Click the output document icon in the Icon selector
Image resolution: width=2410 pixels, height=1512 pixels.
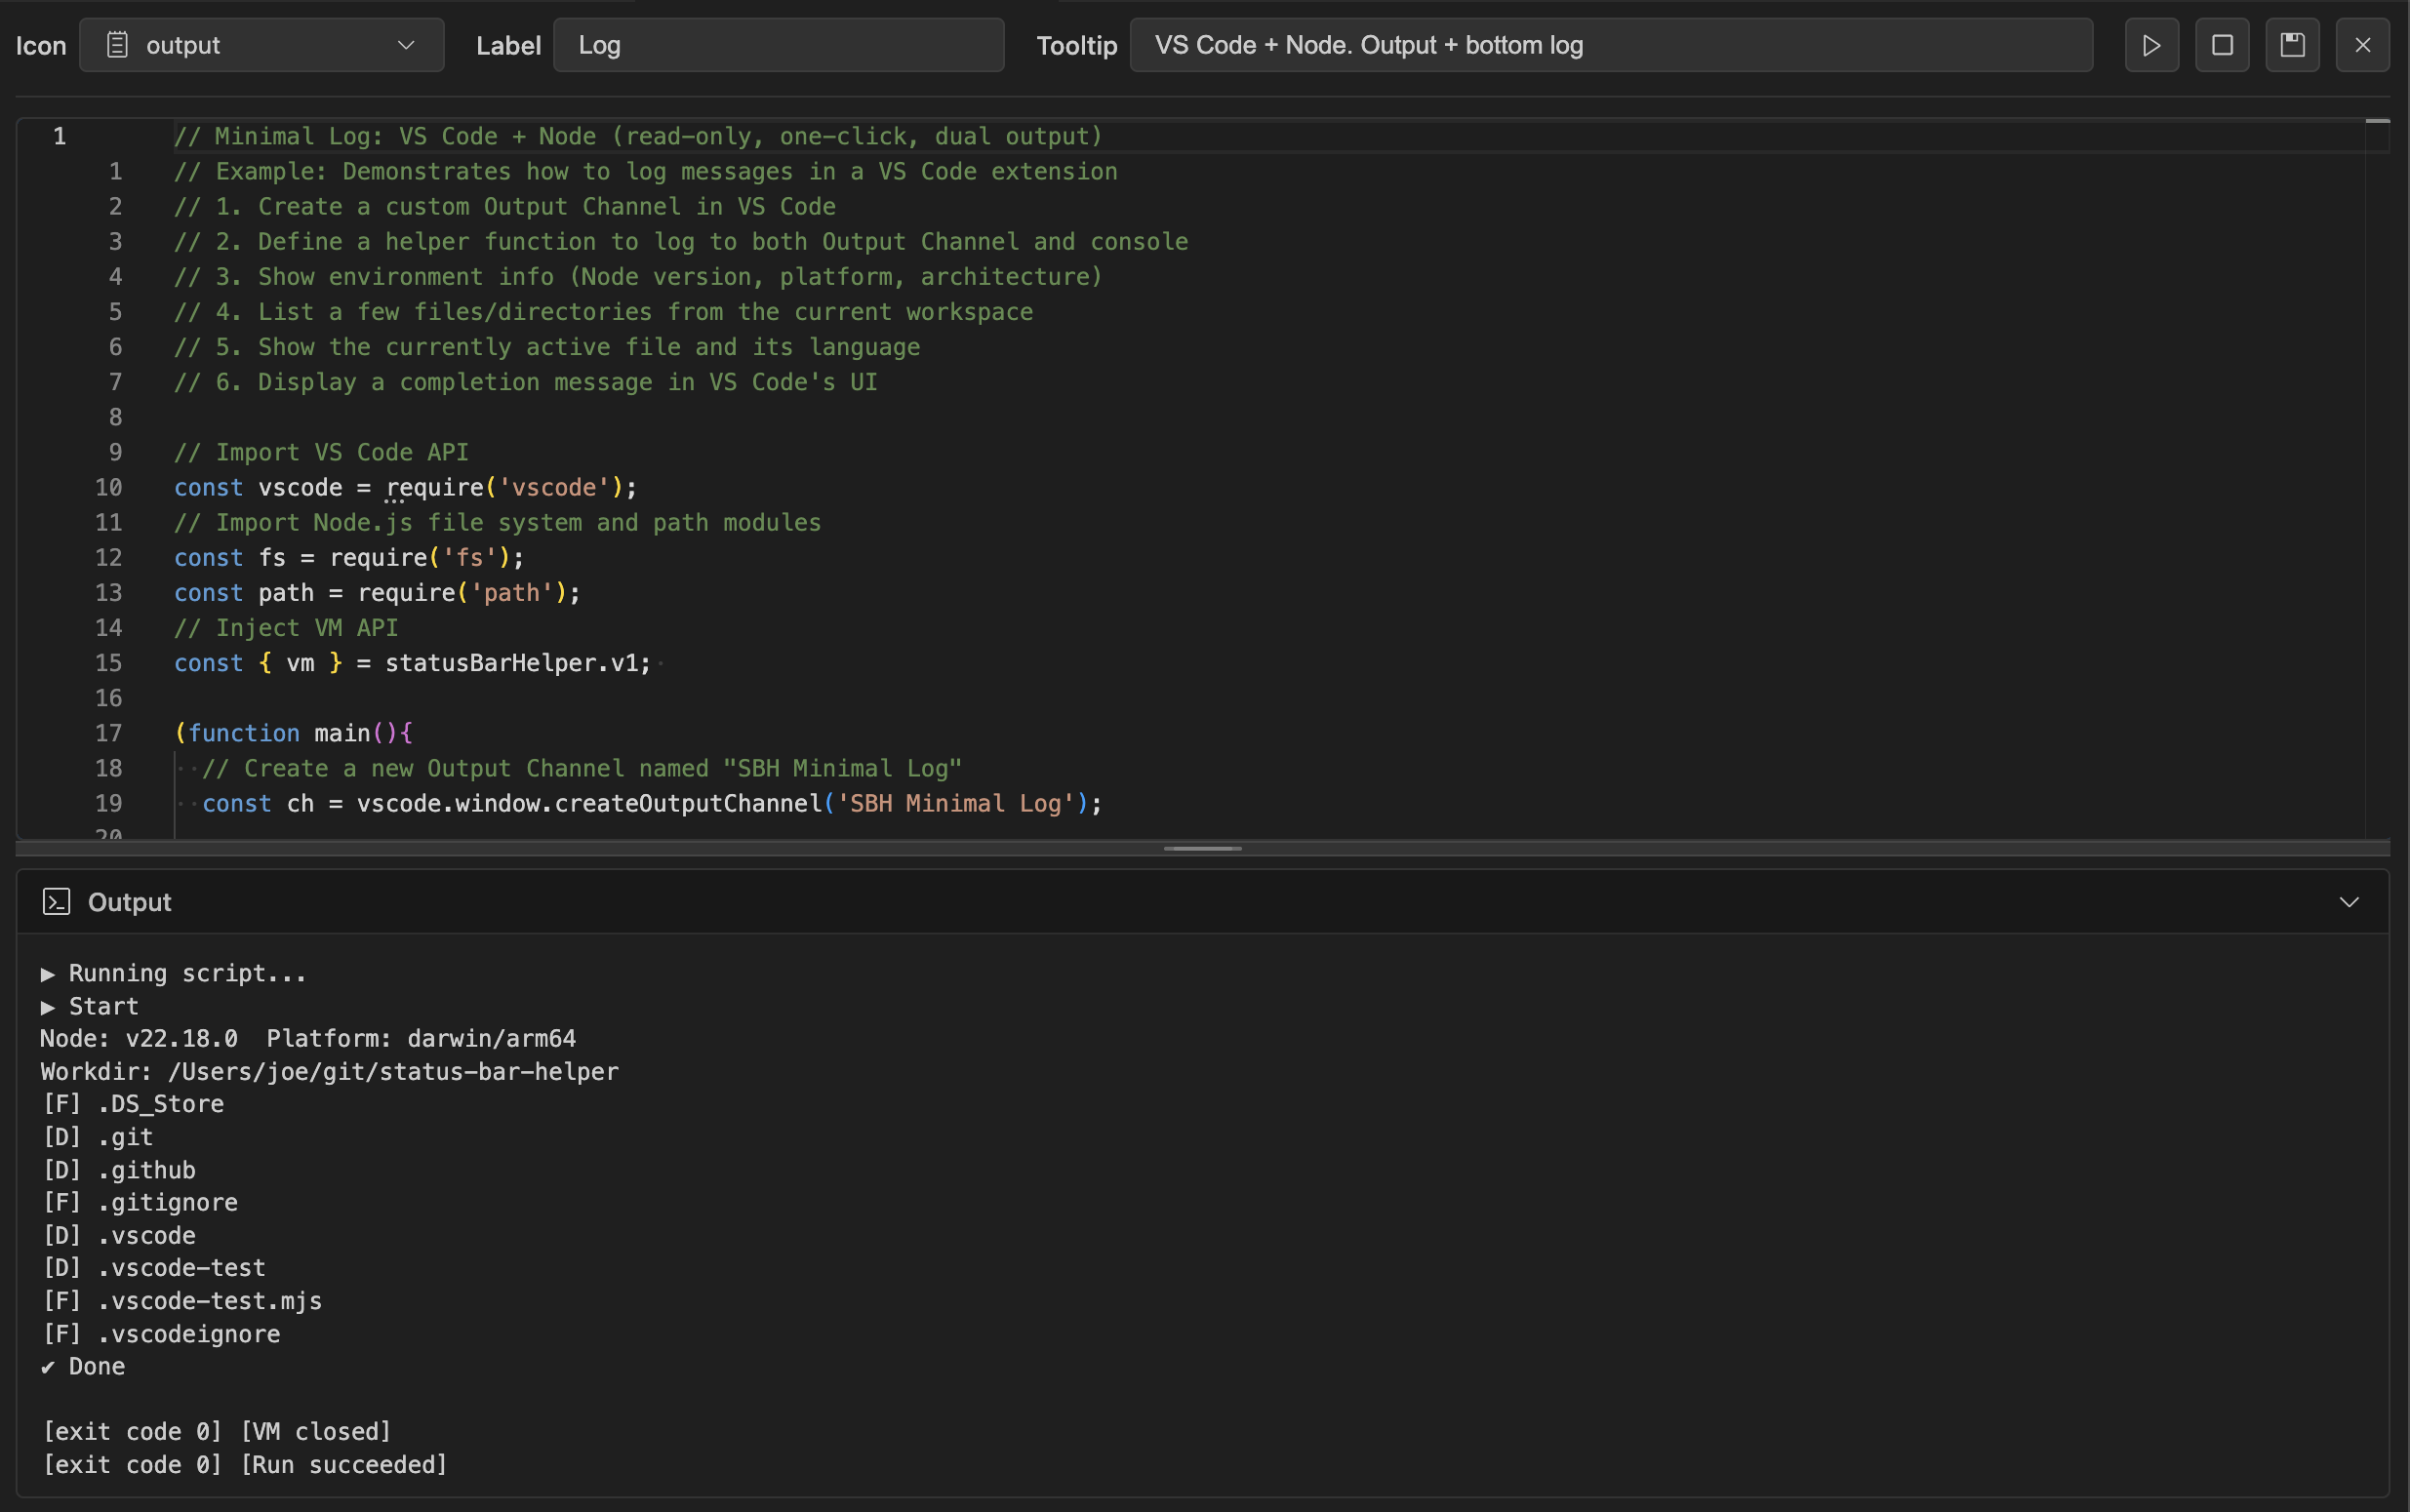(117, 45)
